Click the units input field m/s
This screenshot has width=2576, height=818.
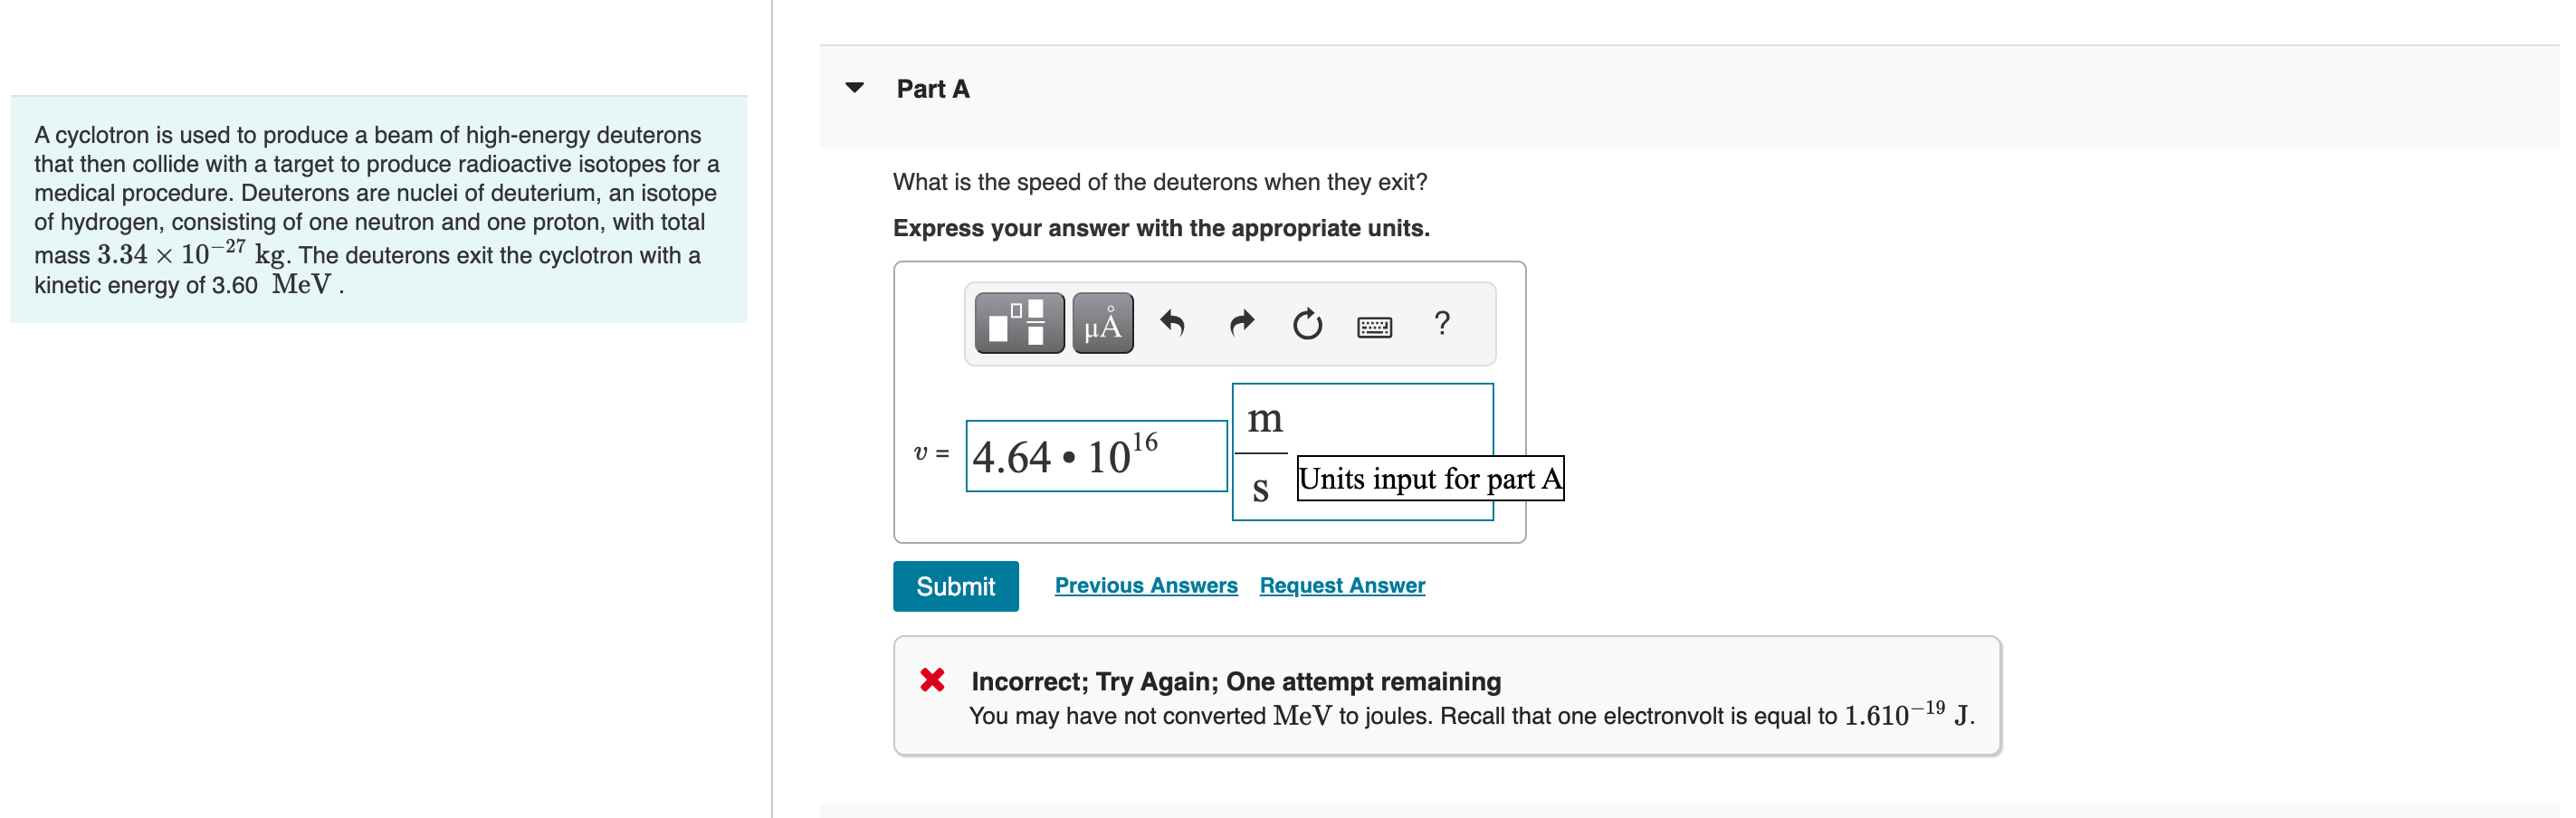point(1363,452)
